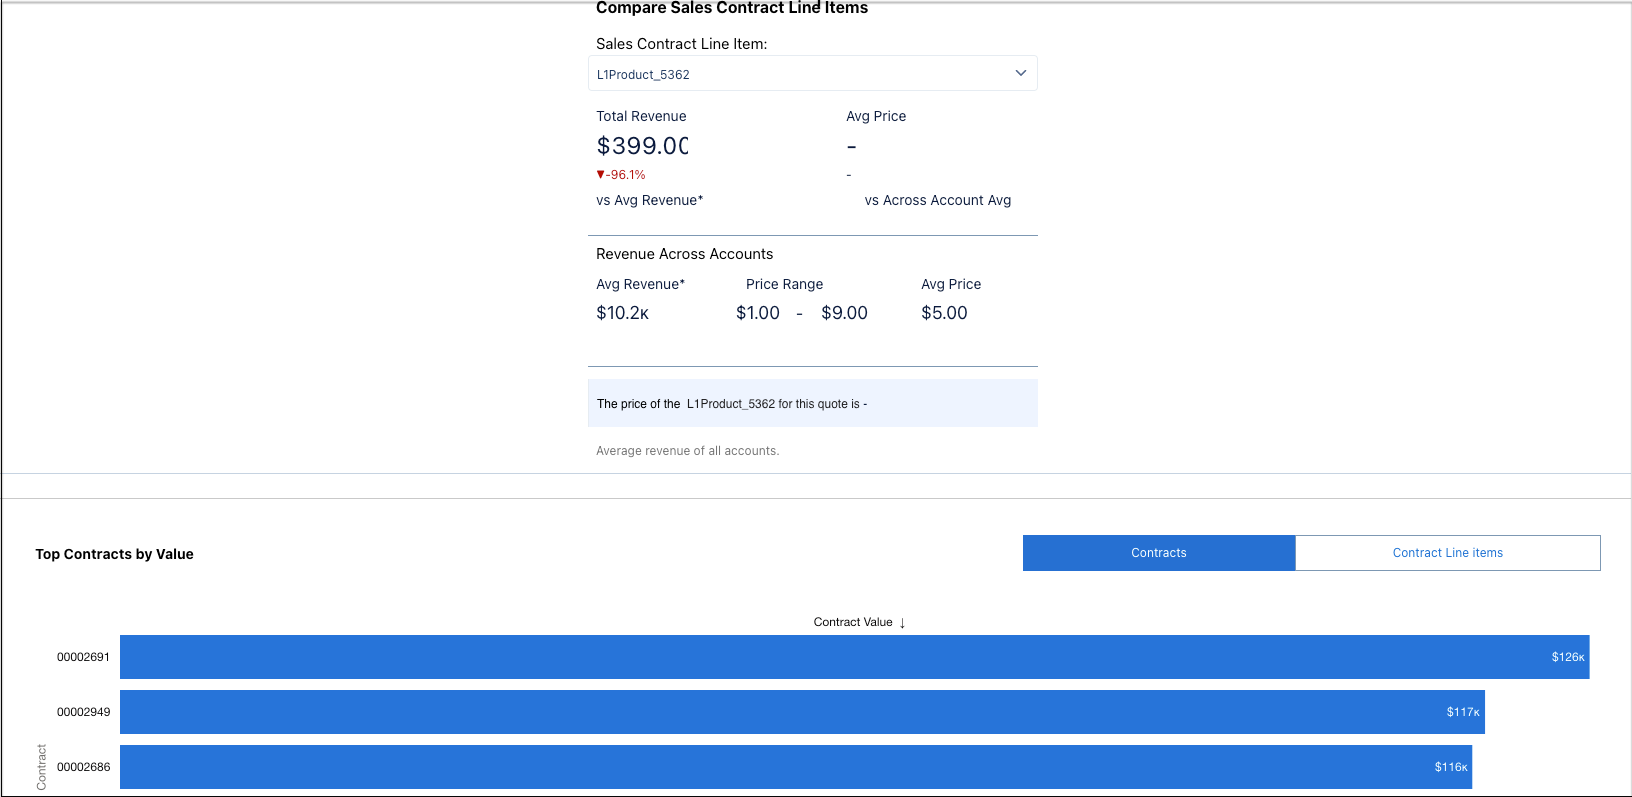Click the $399.00 Total Revenue value
The height and width of the screenshot is (797, 1632).
[642, 146]
